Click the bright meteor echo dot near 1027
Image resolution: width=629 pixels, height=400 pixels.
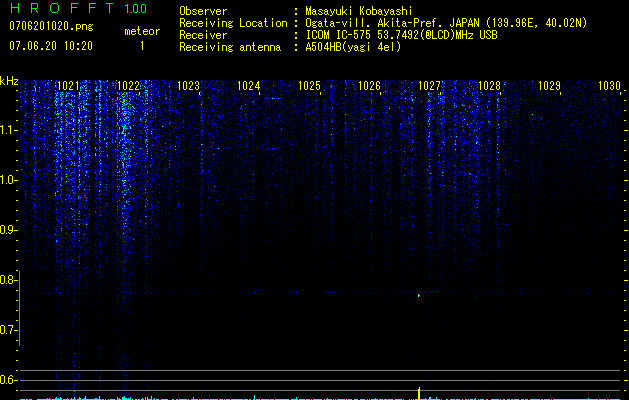click(418, 295)
